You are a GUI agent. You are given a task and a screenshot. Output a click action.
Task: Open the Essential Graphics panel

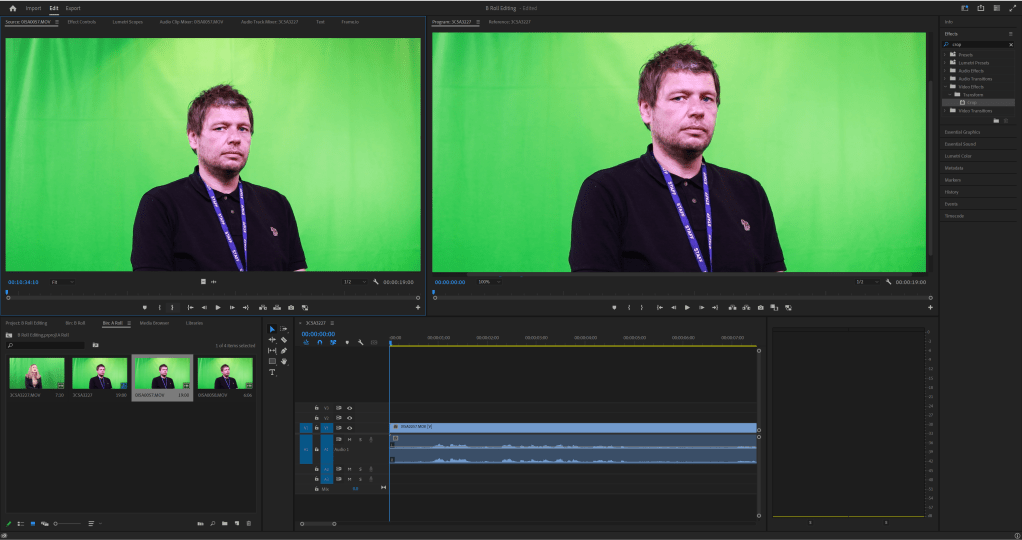click(962, 132)
